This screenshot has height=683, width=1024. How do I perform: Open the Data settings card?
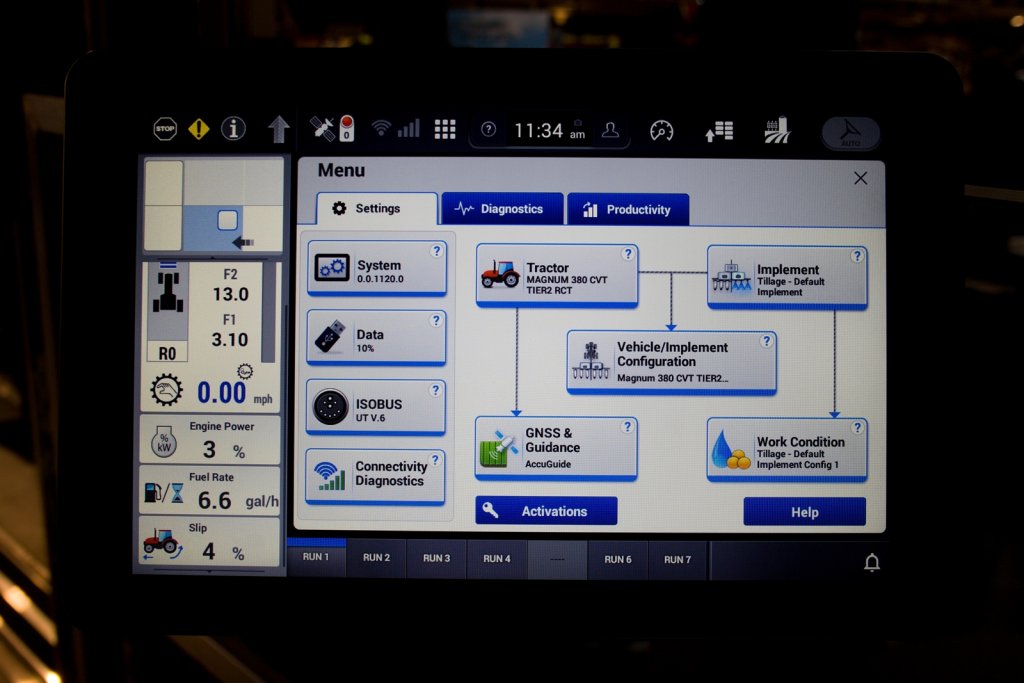377,337
